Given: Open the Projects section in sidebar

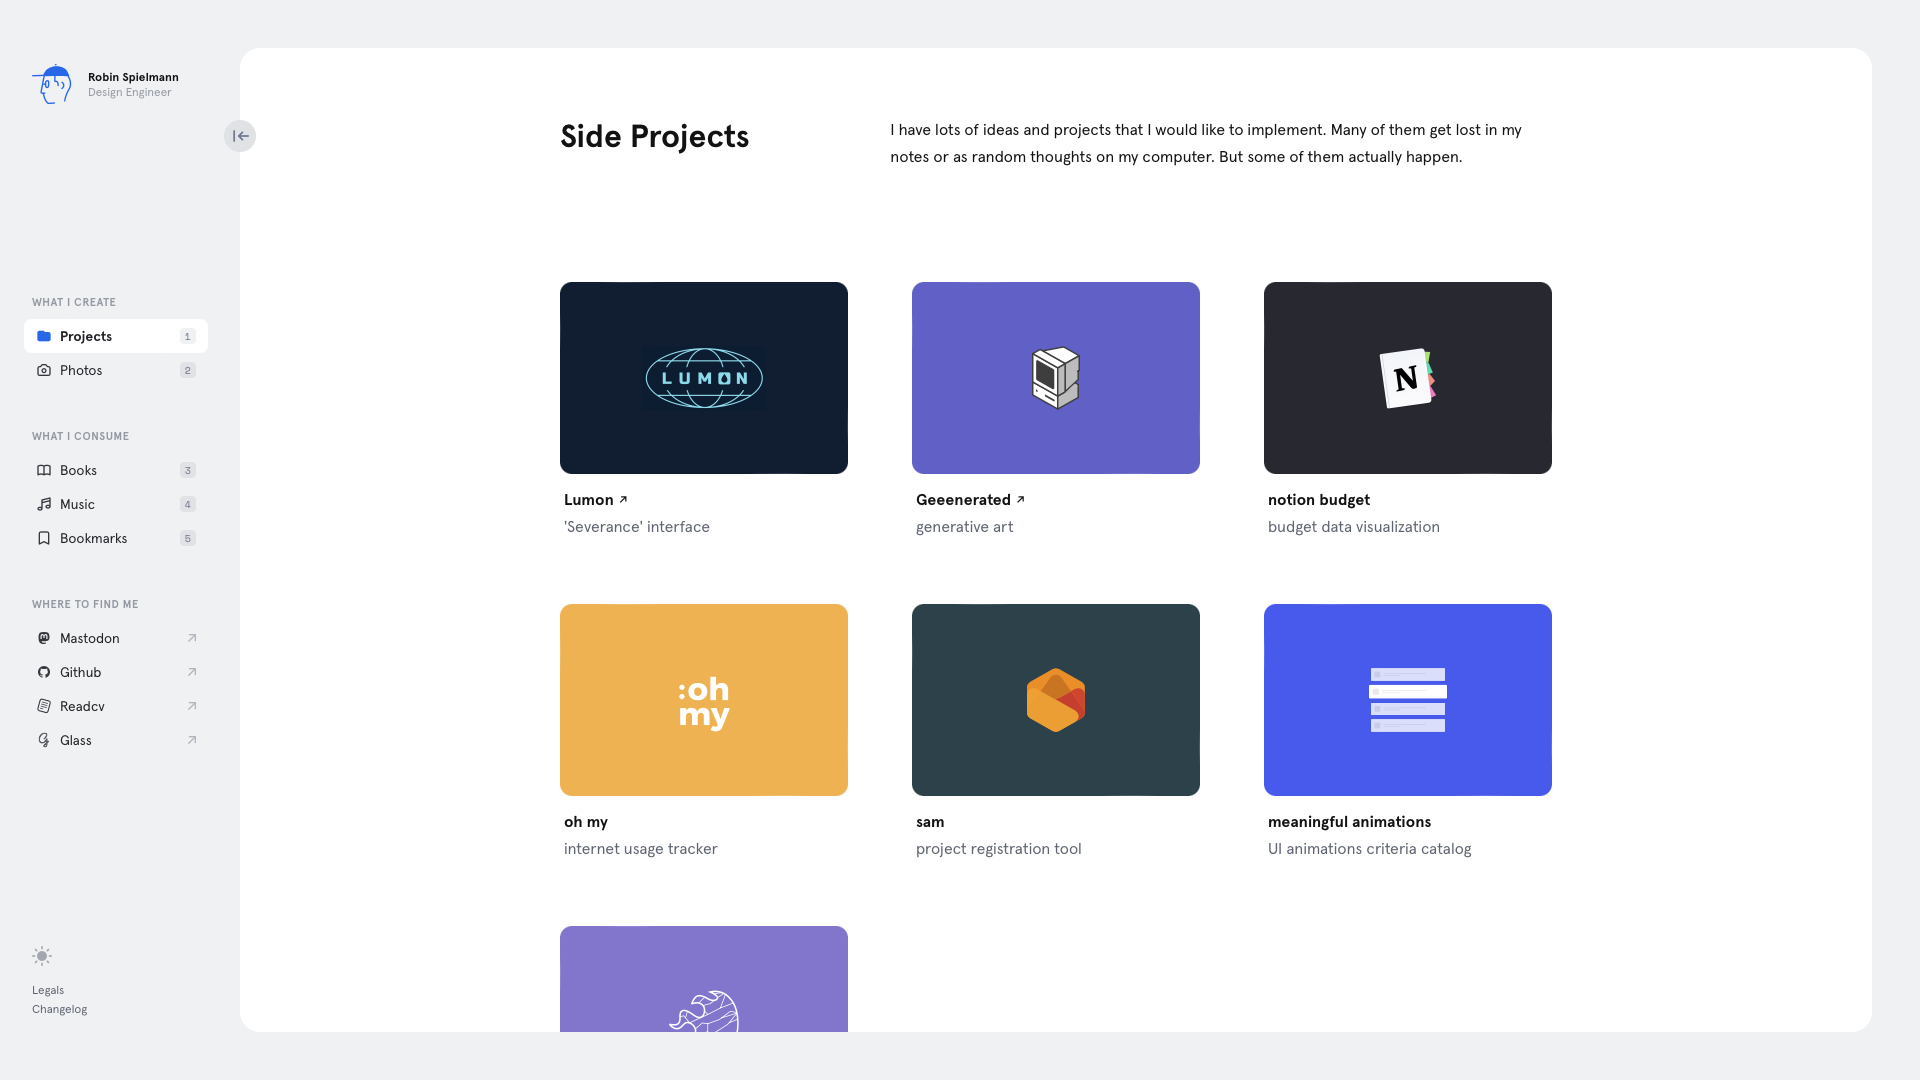Looking at the screenshot, I should tap(116, 336).
